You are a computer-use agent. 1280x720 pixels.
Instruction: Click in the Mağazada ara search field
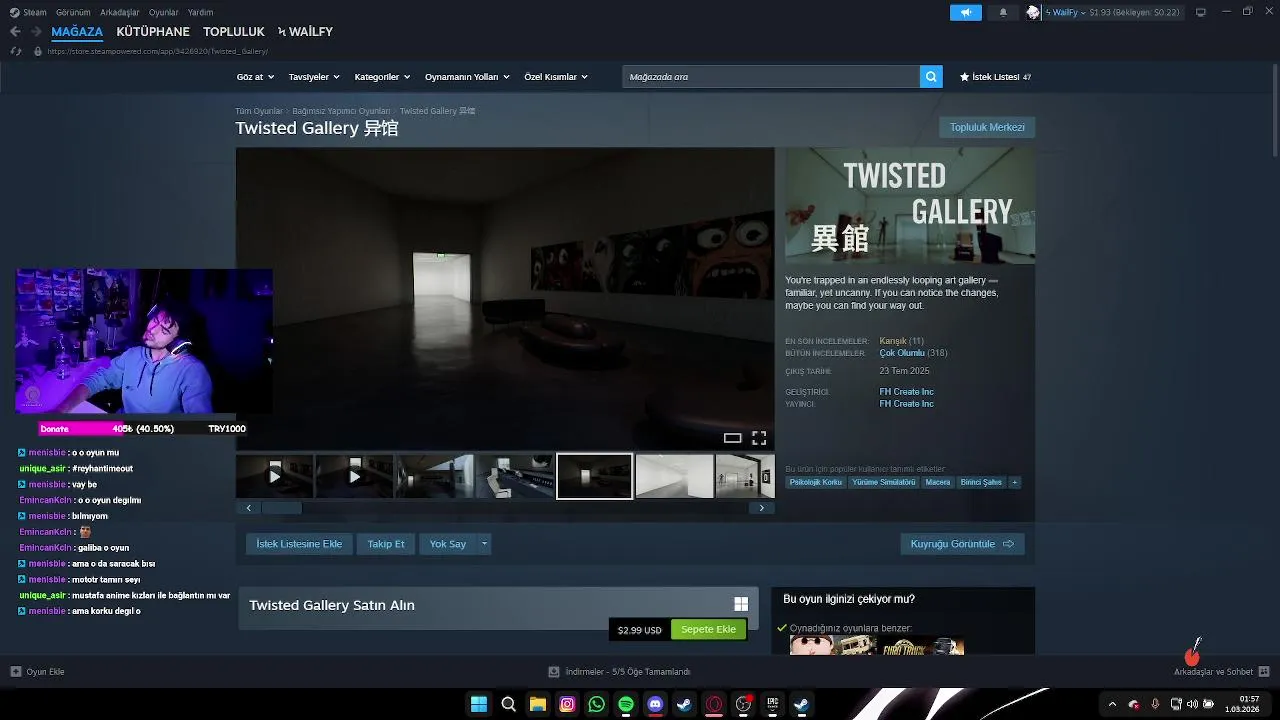click(x=770, y=77)
